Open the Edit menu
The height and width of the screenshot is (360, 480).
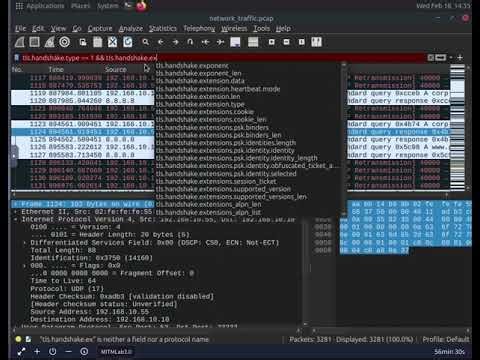pos(38,29)
